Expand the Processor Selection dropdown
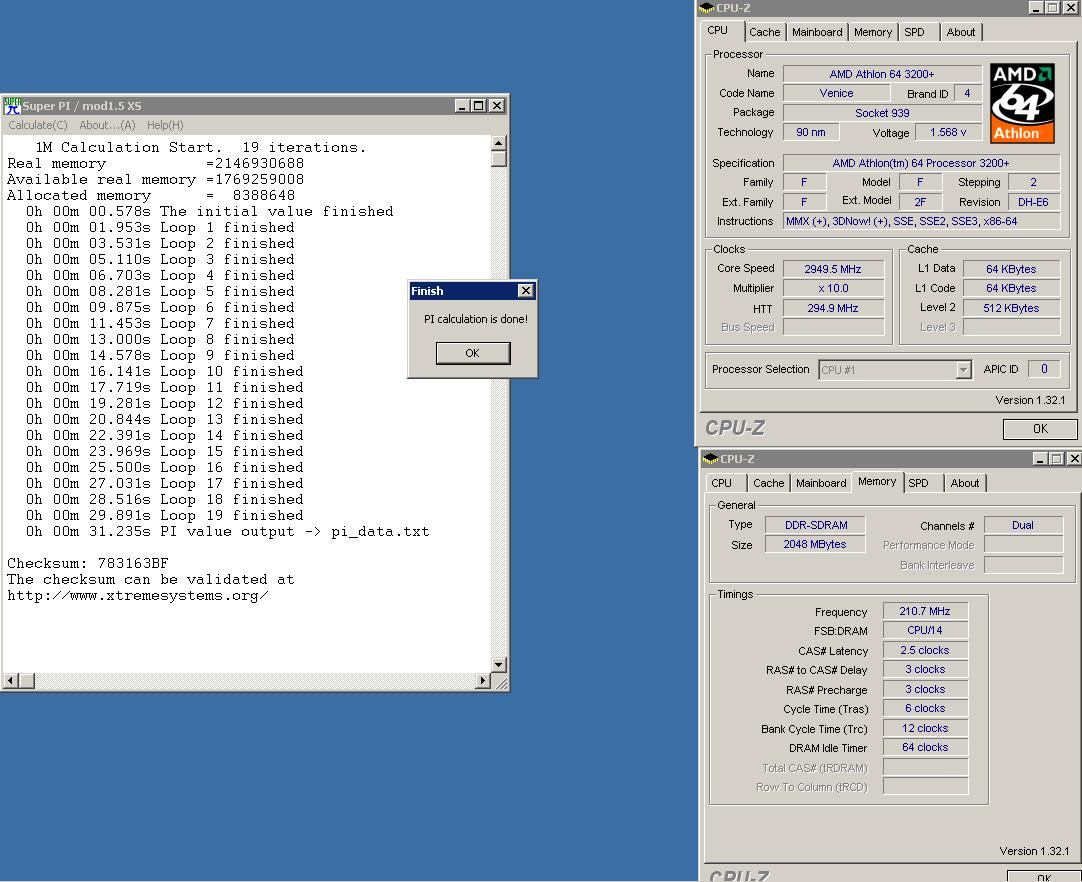 [x=963, y=370]
